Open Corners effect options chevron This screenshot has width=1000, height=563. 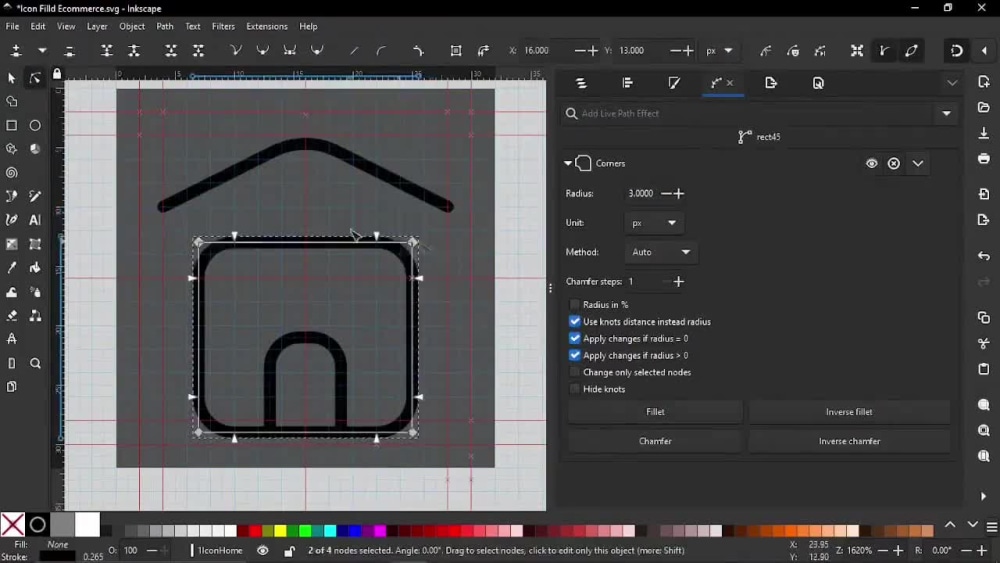[x=918, y=163]
